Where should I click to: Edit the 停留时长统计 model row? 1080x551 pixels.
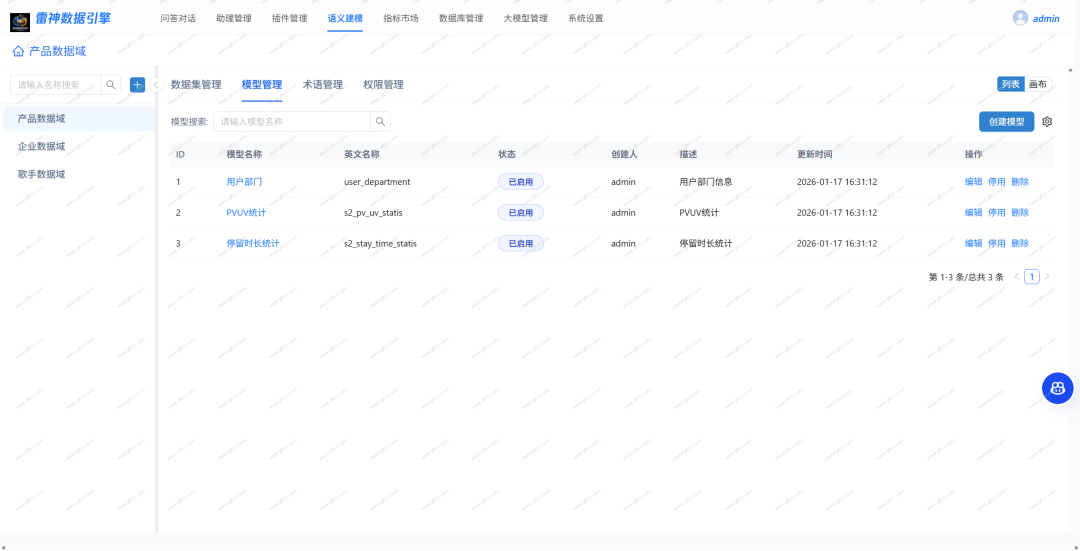click(973, 243)
